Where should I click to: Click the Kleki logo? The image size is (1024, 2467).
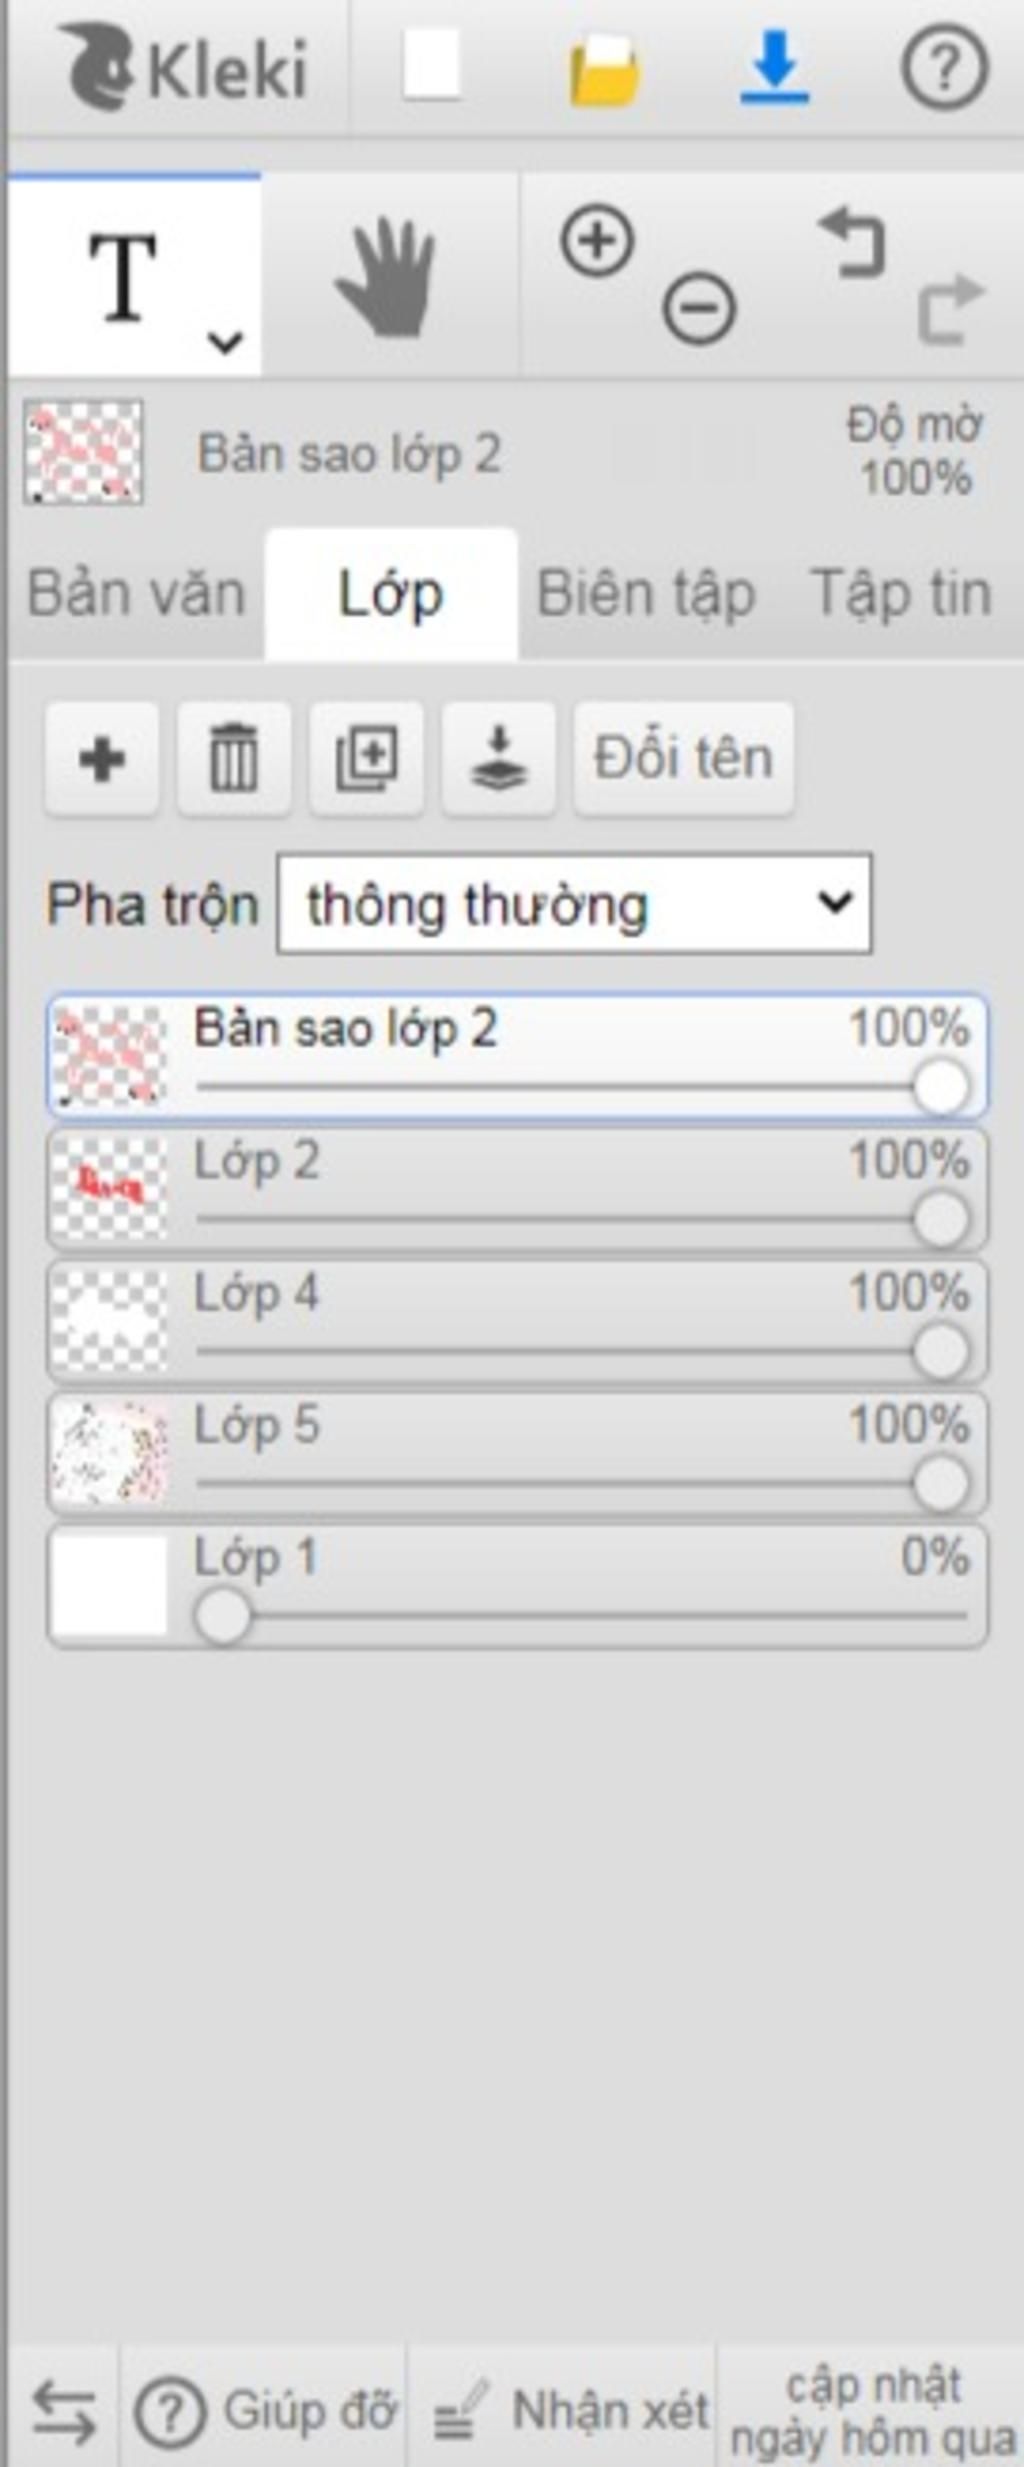pos(185,68)
